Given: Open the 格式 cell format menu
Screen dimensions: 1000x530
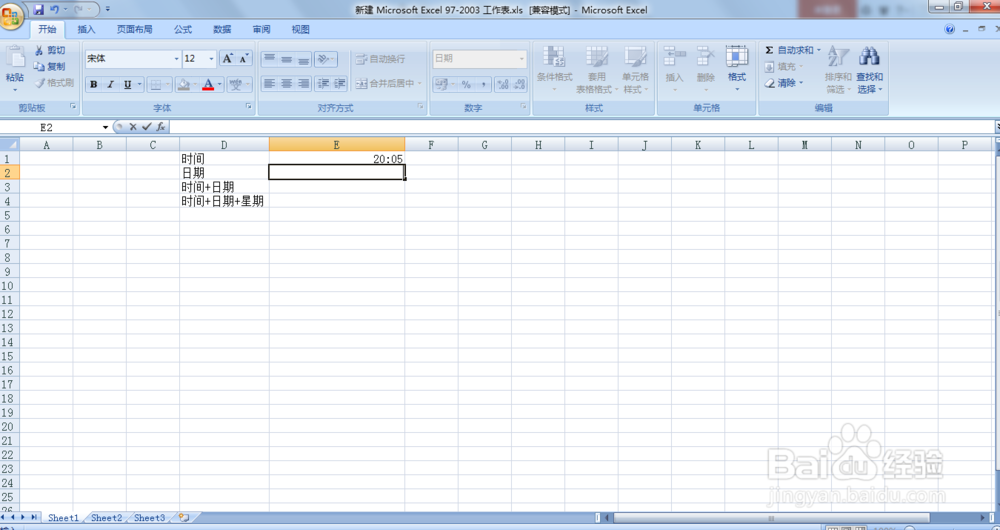Looking at the screenshot, I should click(737, 70).
